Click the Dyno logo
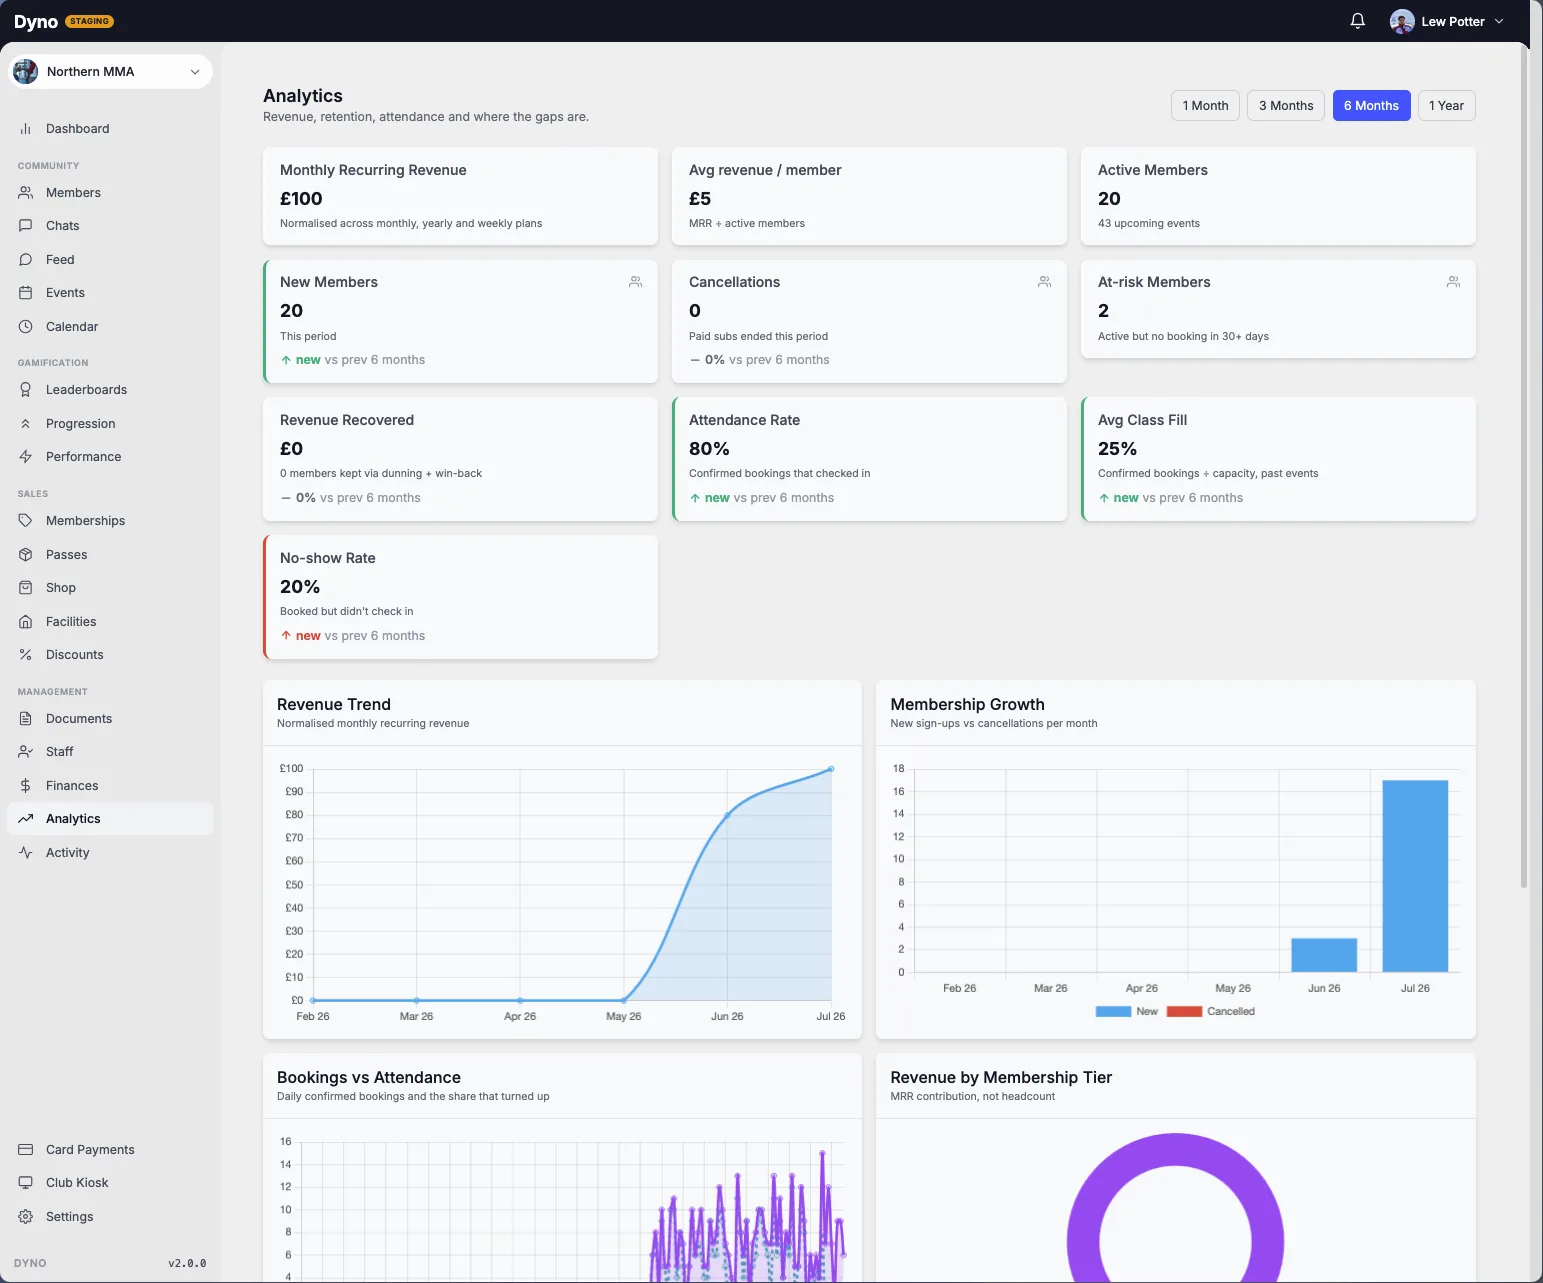This screenshot has height=1283, width=1543. [36, 22]
